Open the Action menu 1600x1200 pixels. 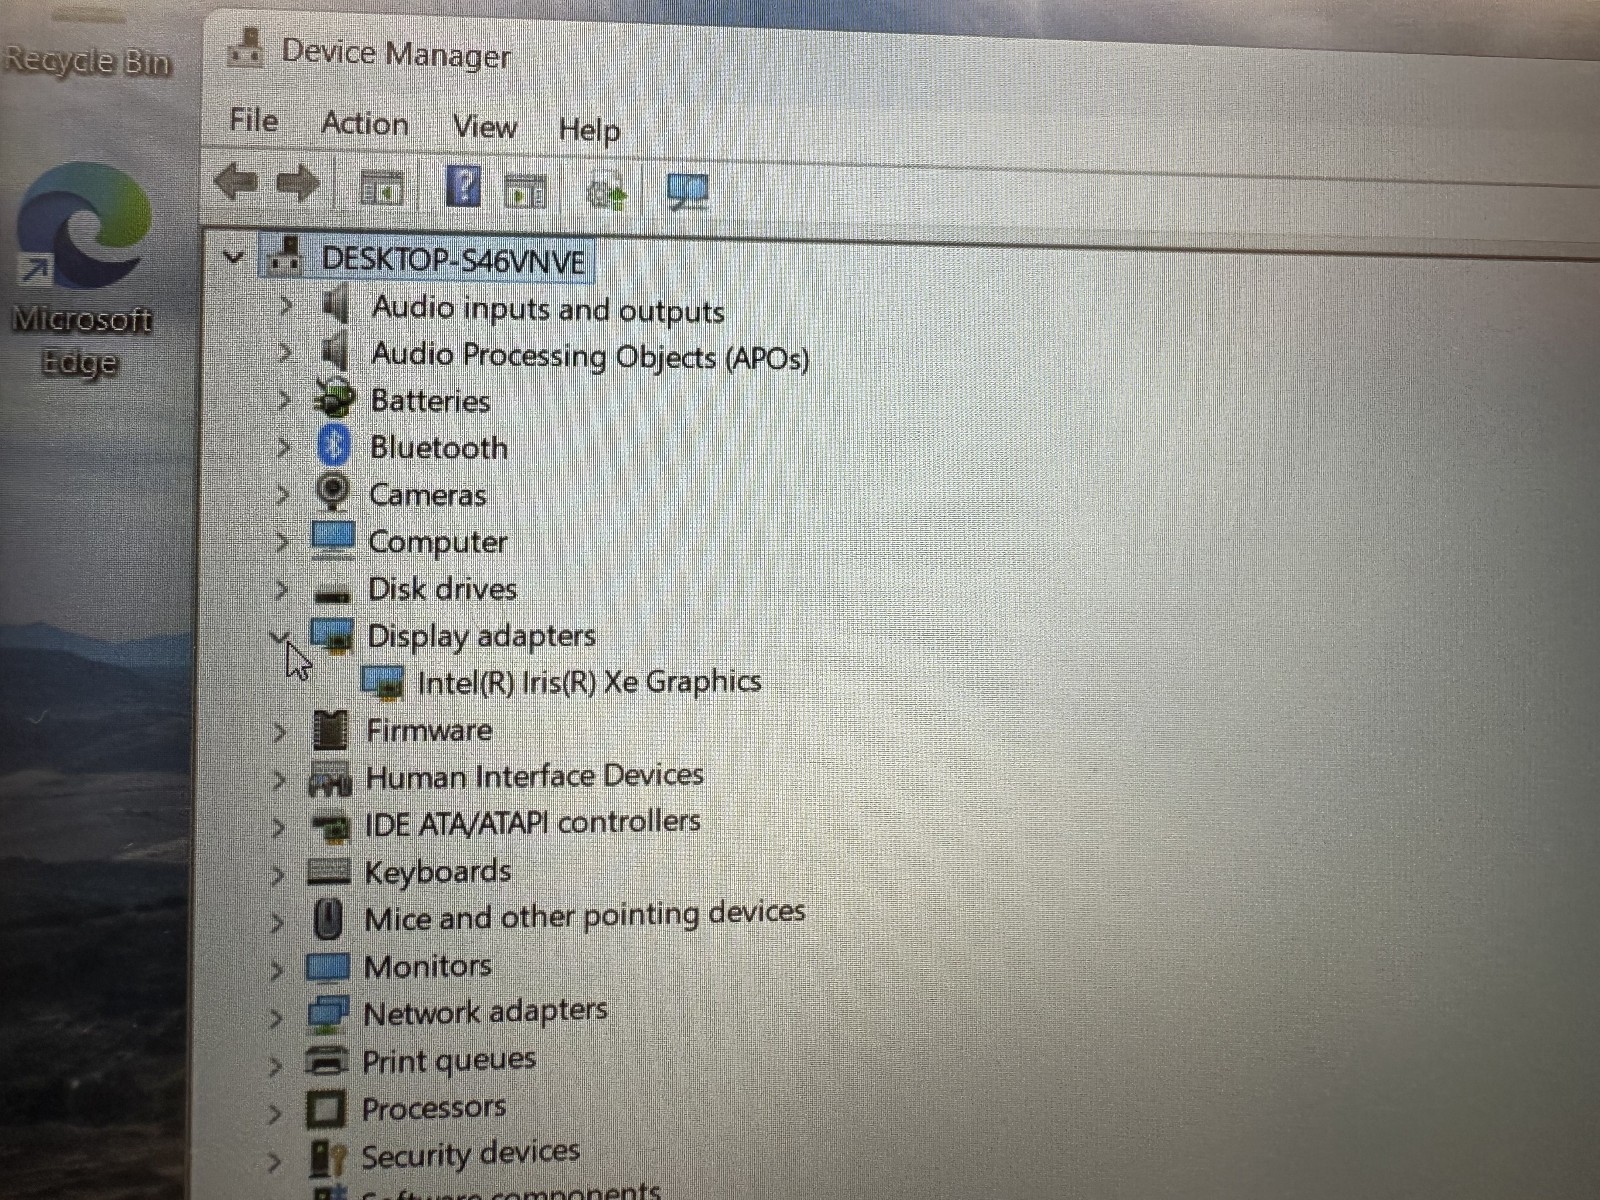pyautogui.click(x=365, y=124)
